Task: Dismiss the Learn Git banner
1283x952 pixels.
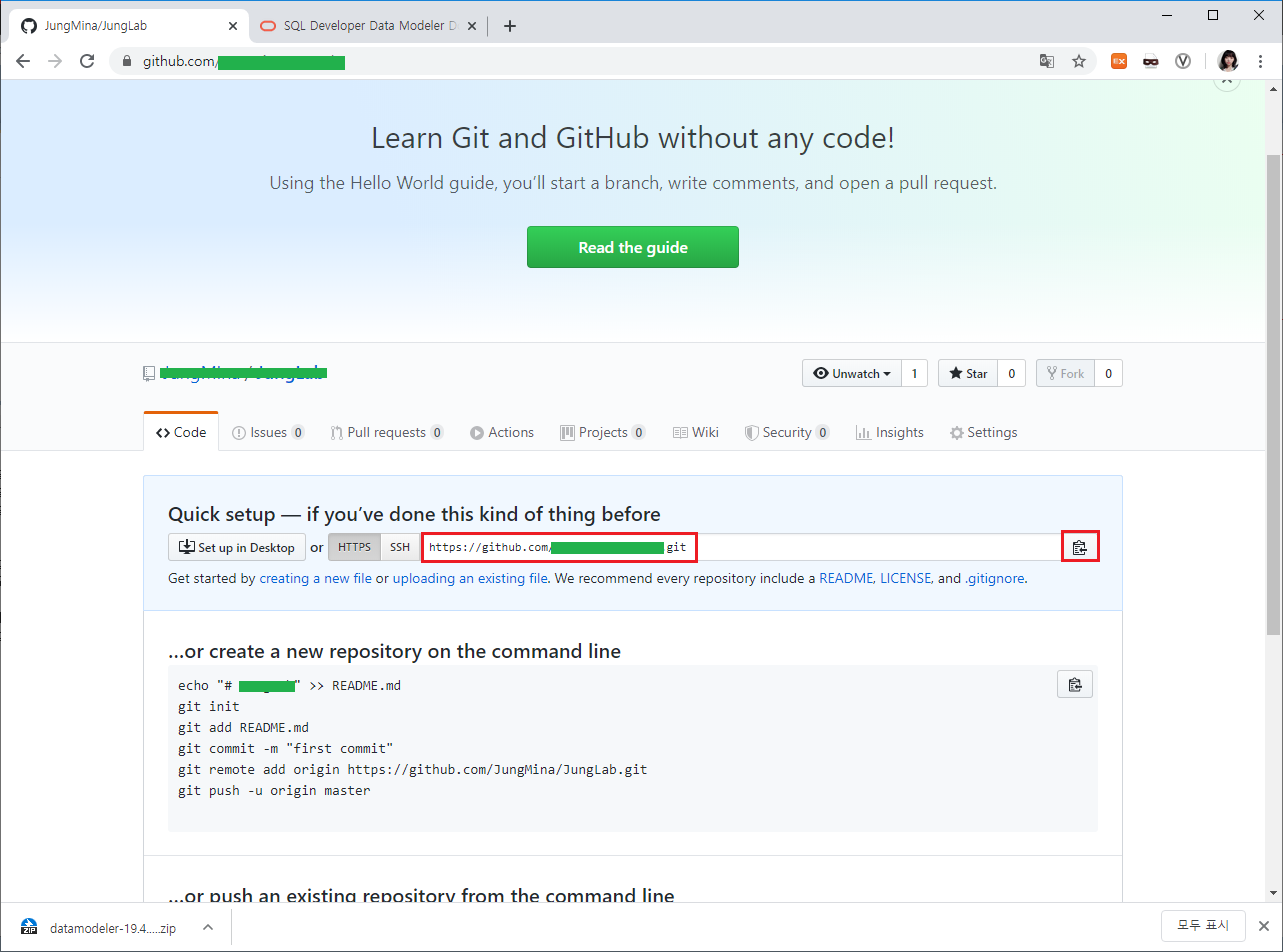Action: coord(1227,83)
